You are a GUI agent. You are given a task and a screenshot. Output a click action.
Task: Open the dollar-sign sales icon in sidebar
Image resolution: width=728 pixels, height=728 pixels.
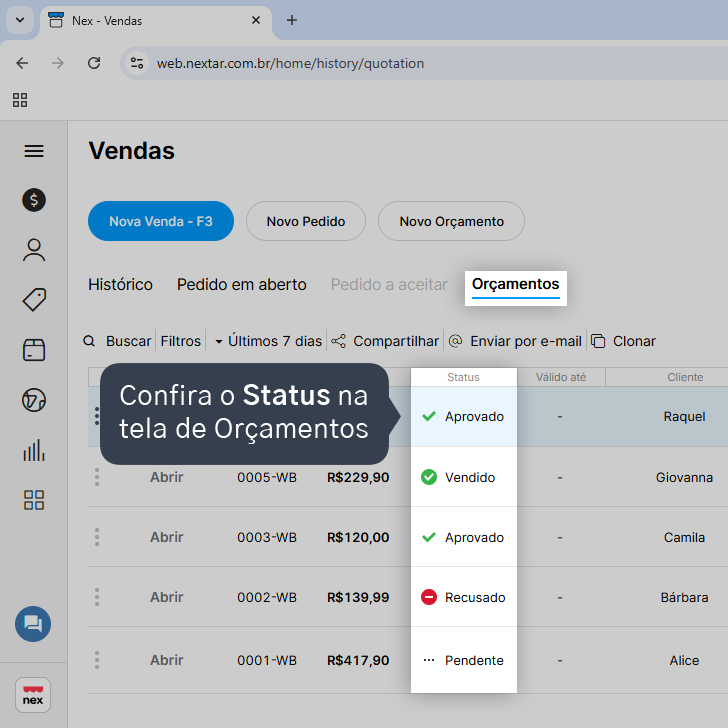34,200
